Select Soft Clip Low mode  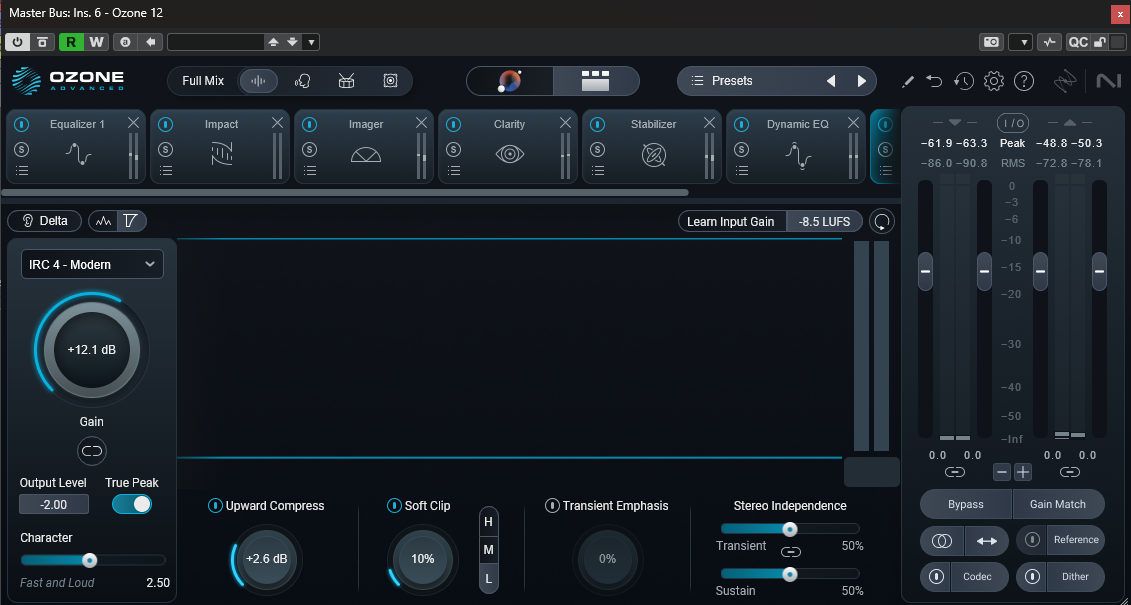[488, 578]
